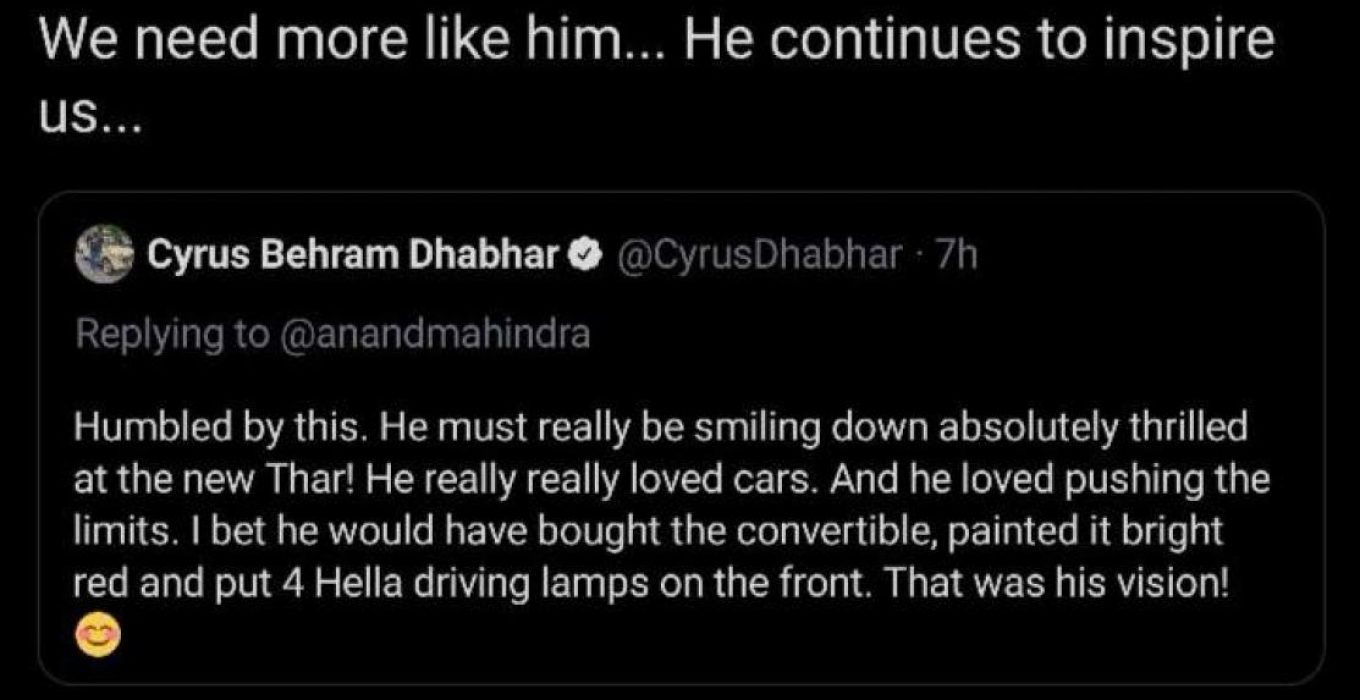Click the smiling emoji ending the tweet

click(97, 634)
